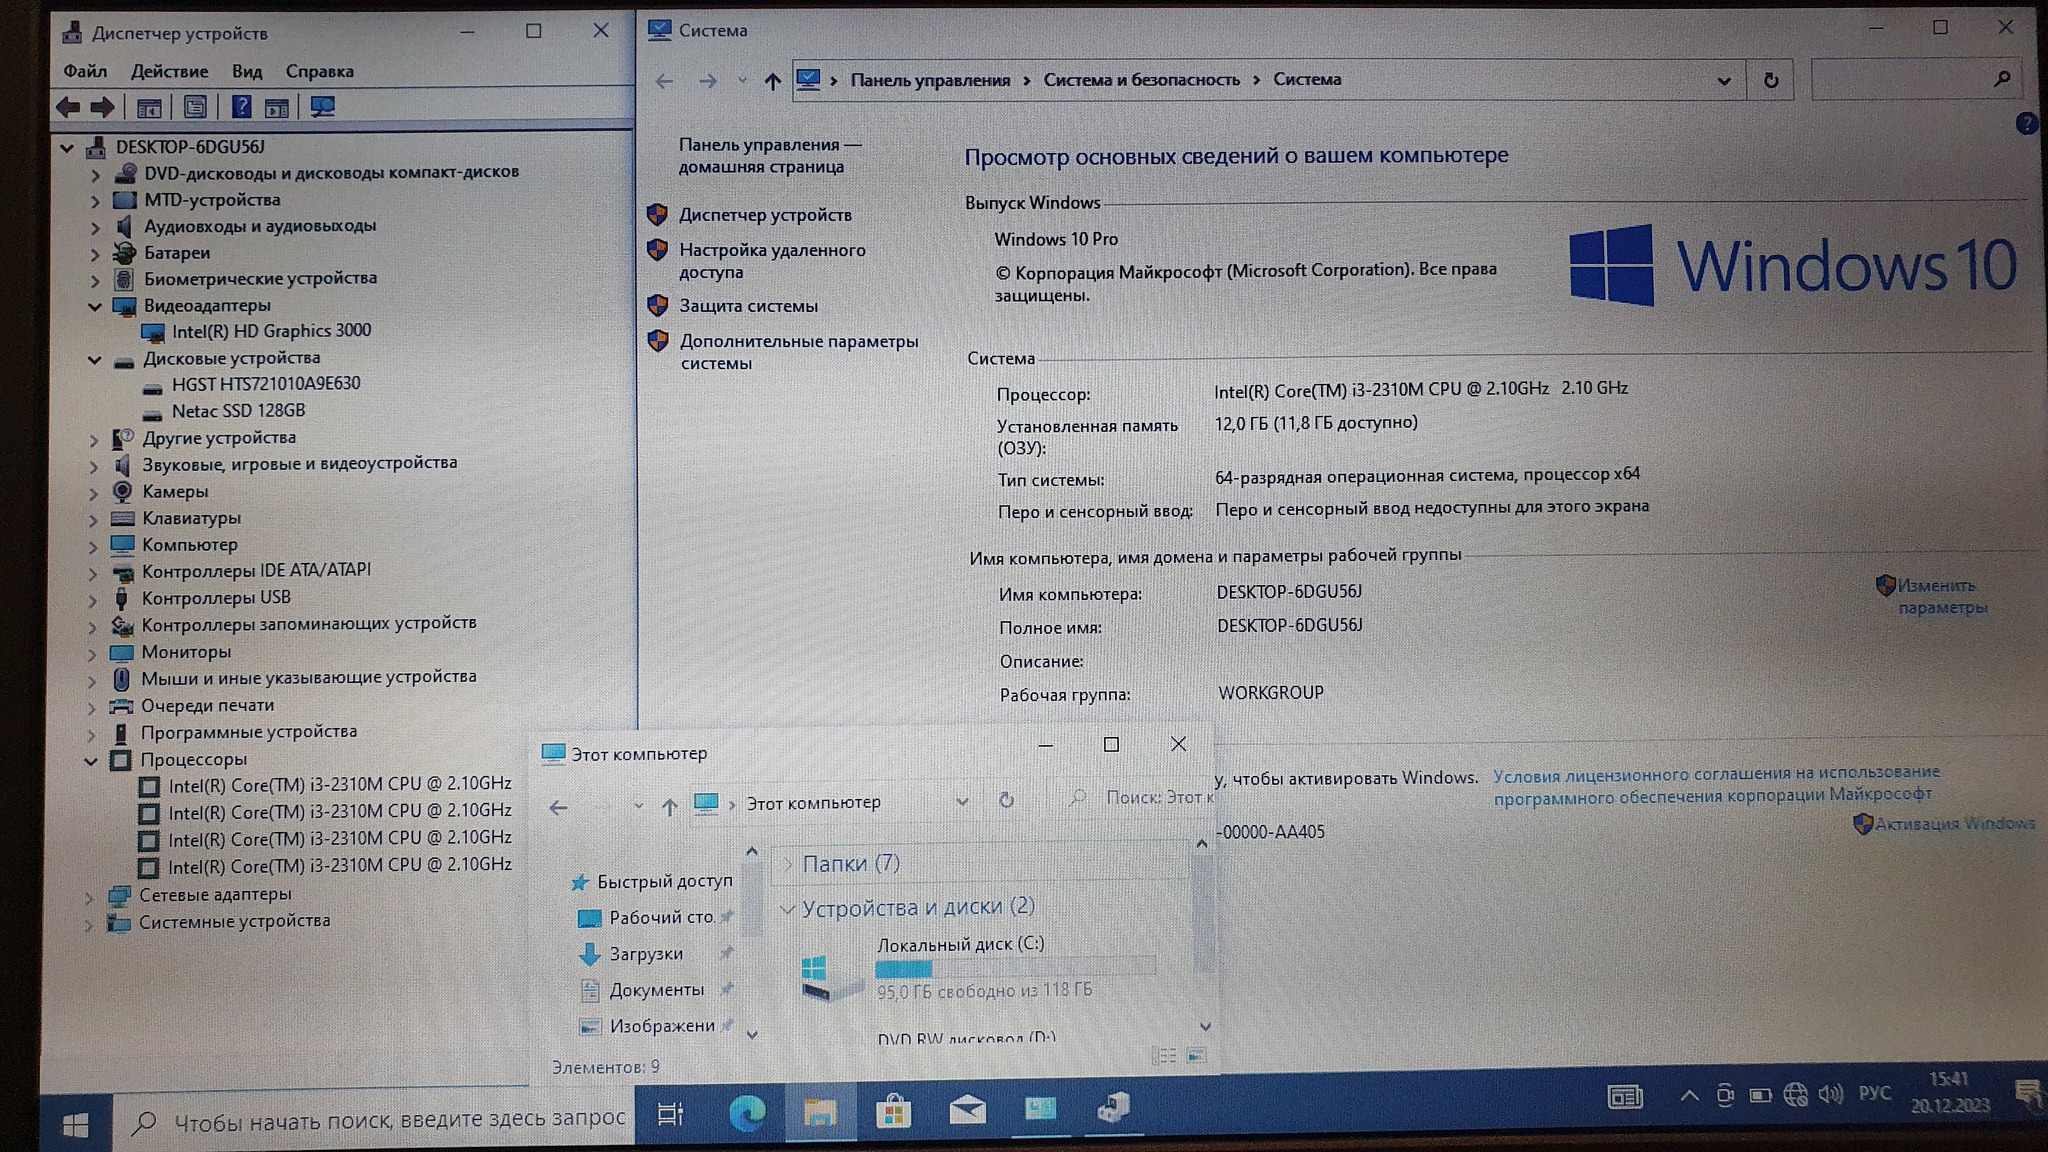Collapse the Процессоры tree node

click(91, 761)
